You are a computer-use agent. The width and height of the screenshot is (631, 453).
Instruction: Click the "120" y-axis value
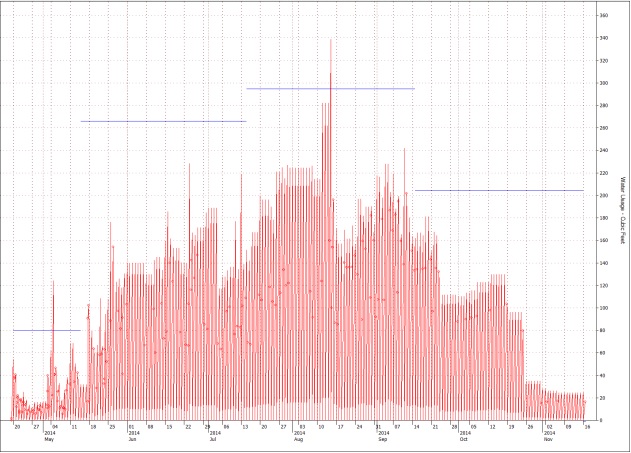604,286
